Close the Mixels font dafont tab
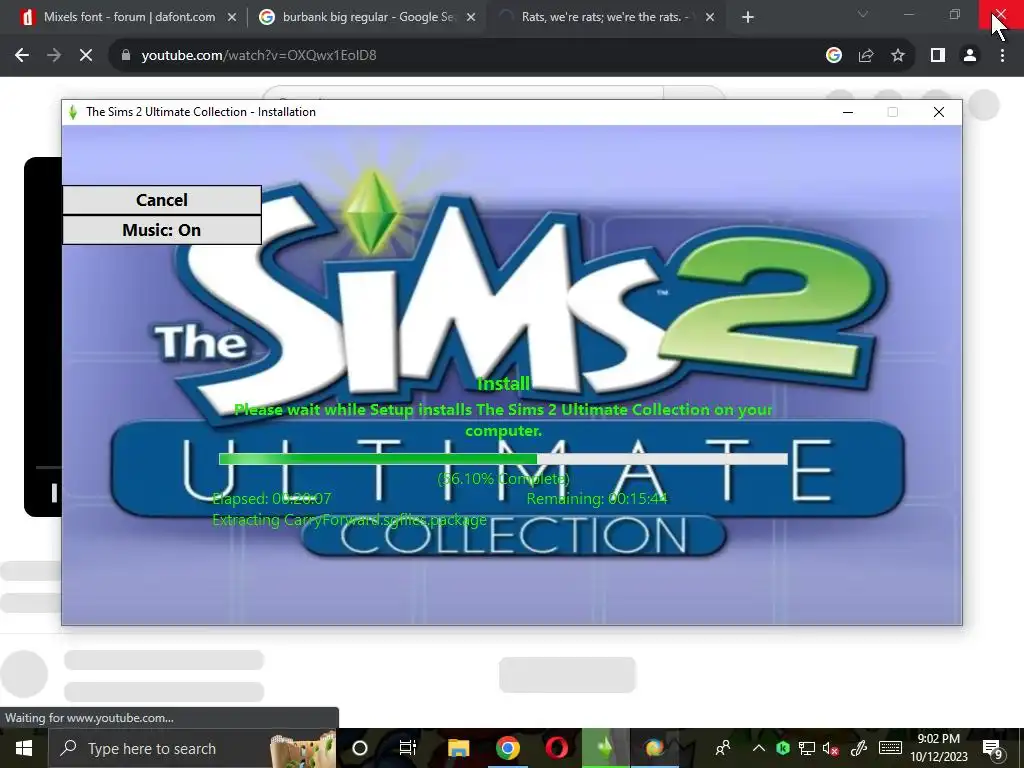 tap(232, 18)
